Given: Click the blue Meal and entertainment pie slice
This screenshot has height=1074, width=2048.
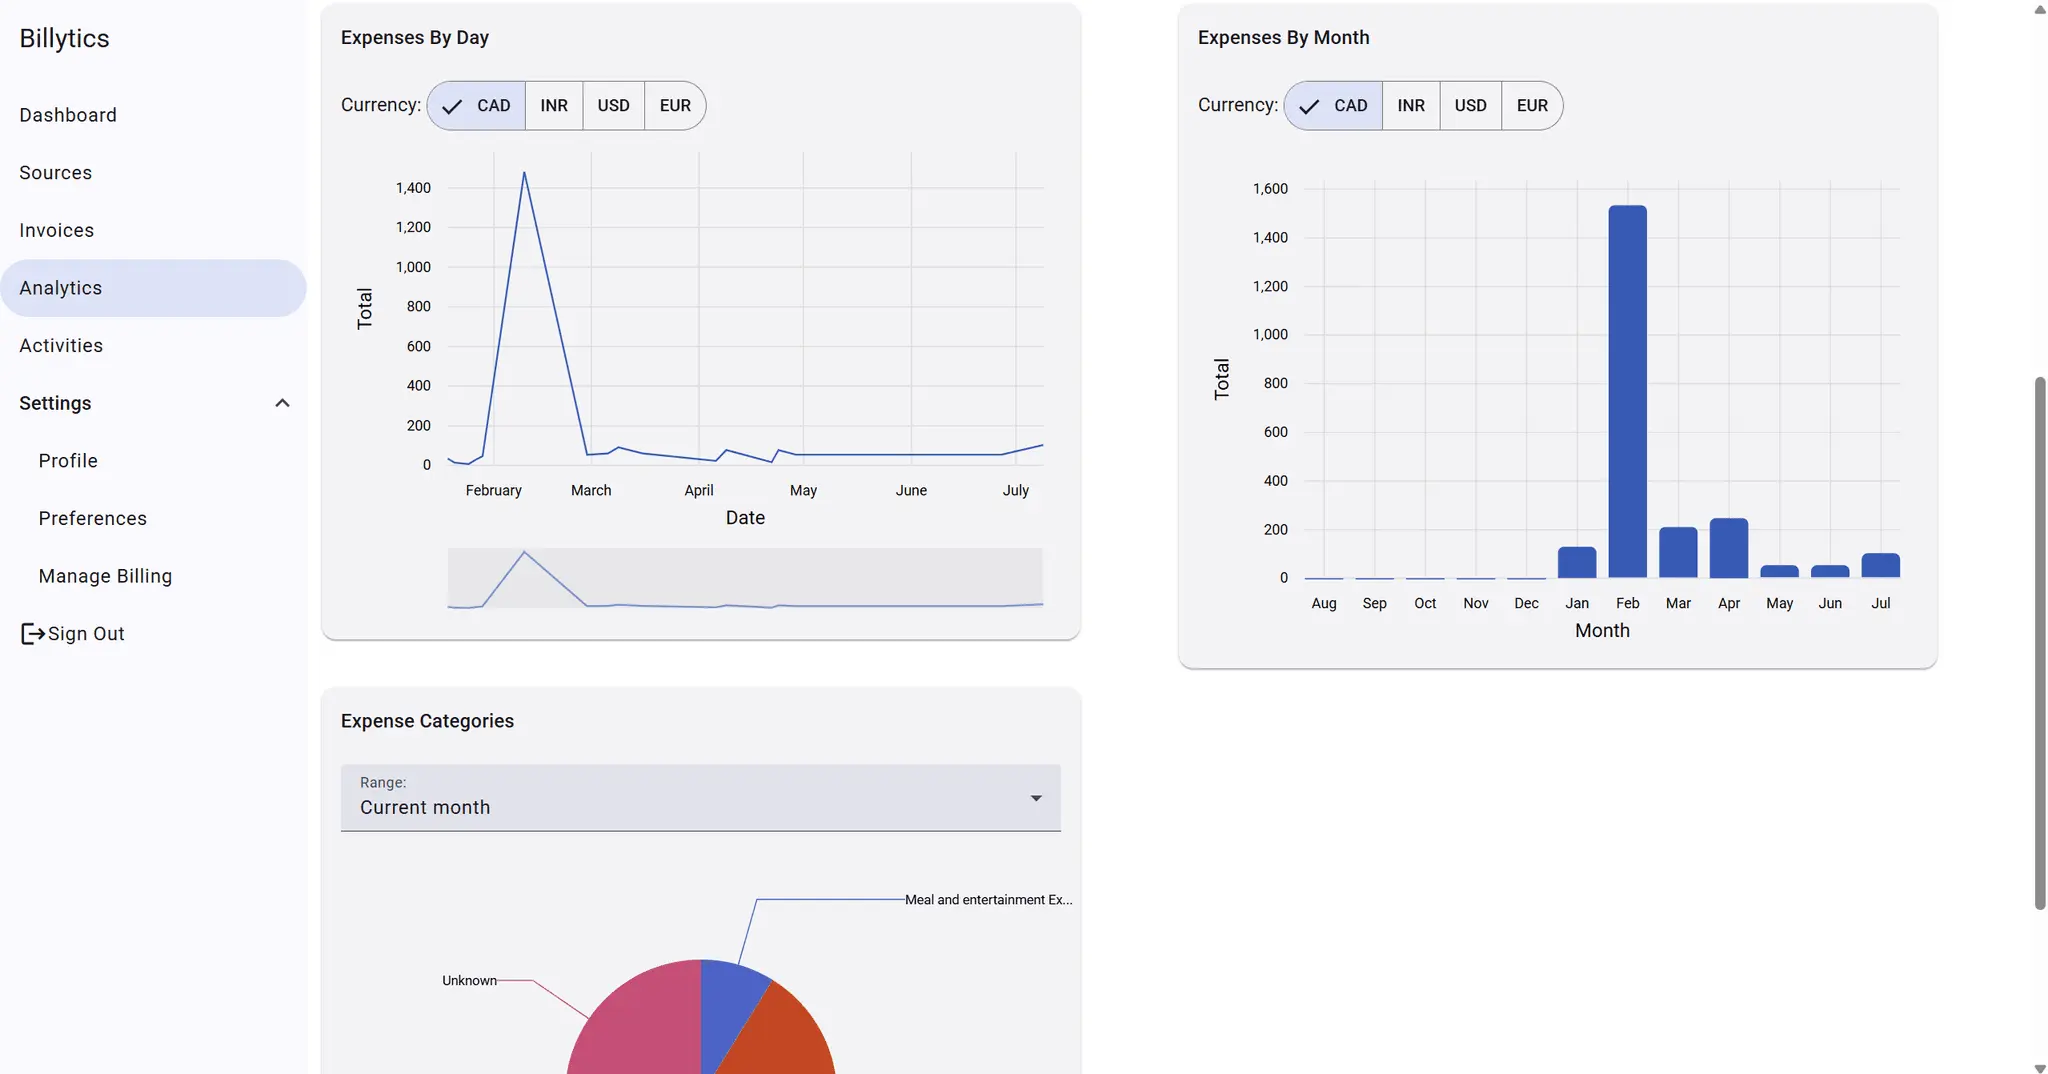Looking at the screenshot, I should point(722,1005).
